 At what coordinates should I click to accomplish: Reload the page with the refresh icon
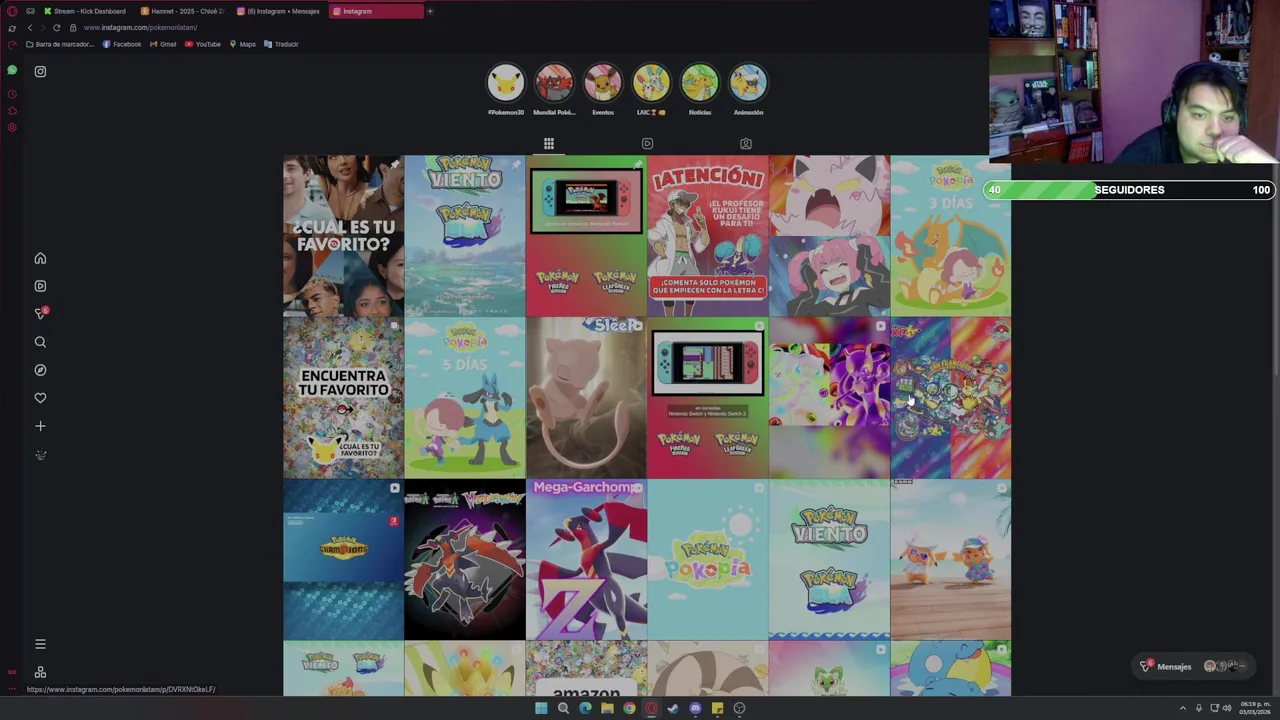[x=56, y=27]
